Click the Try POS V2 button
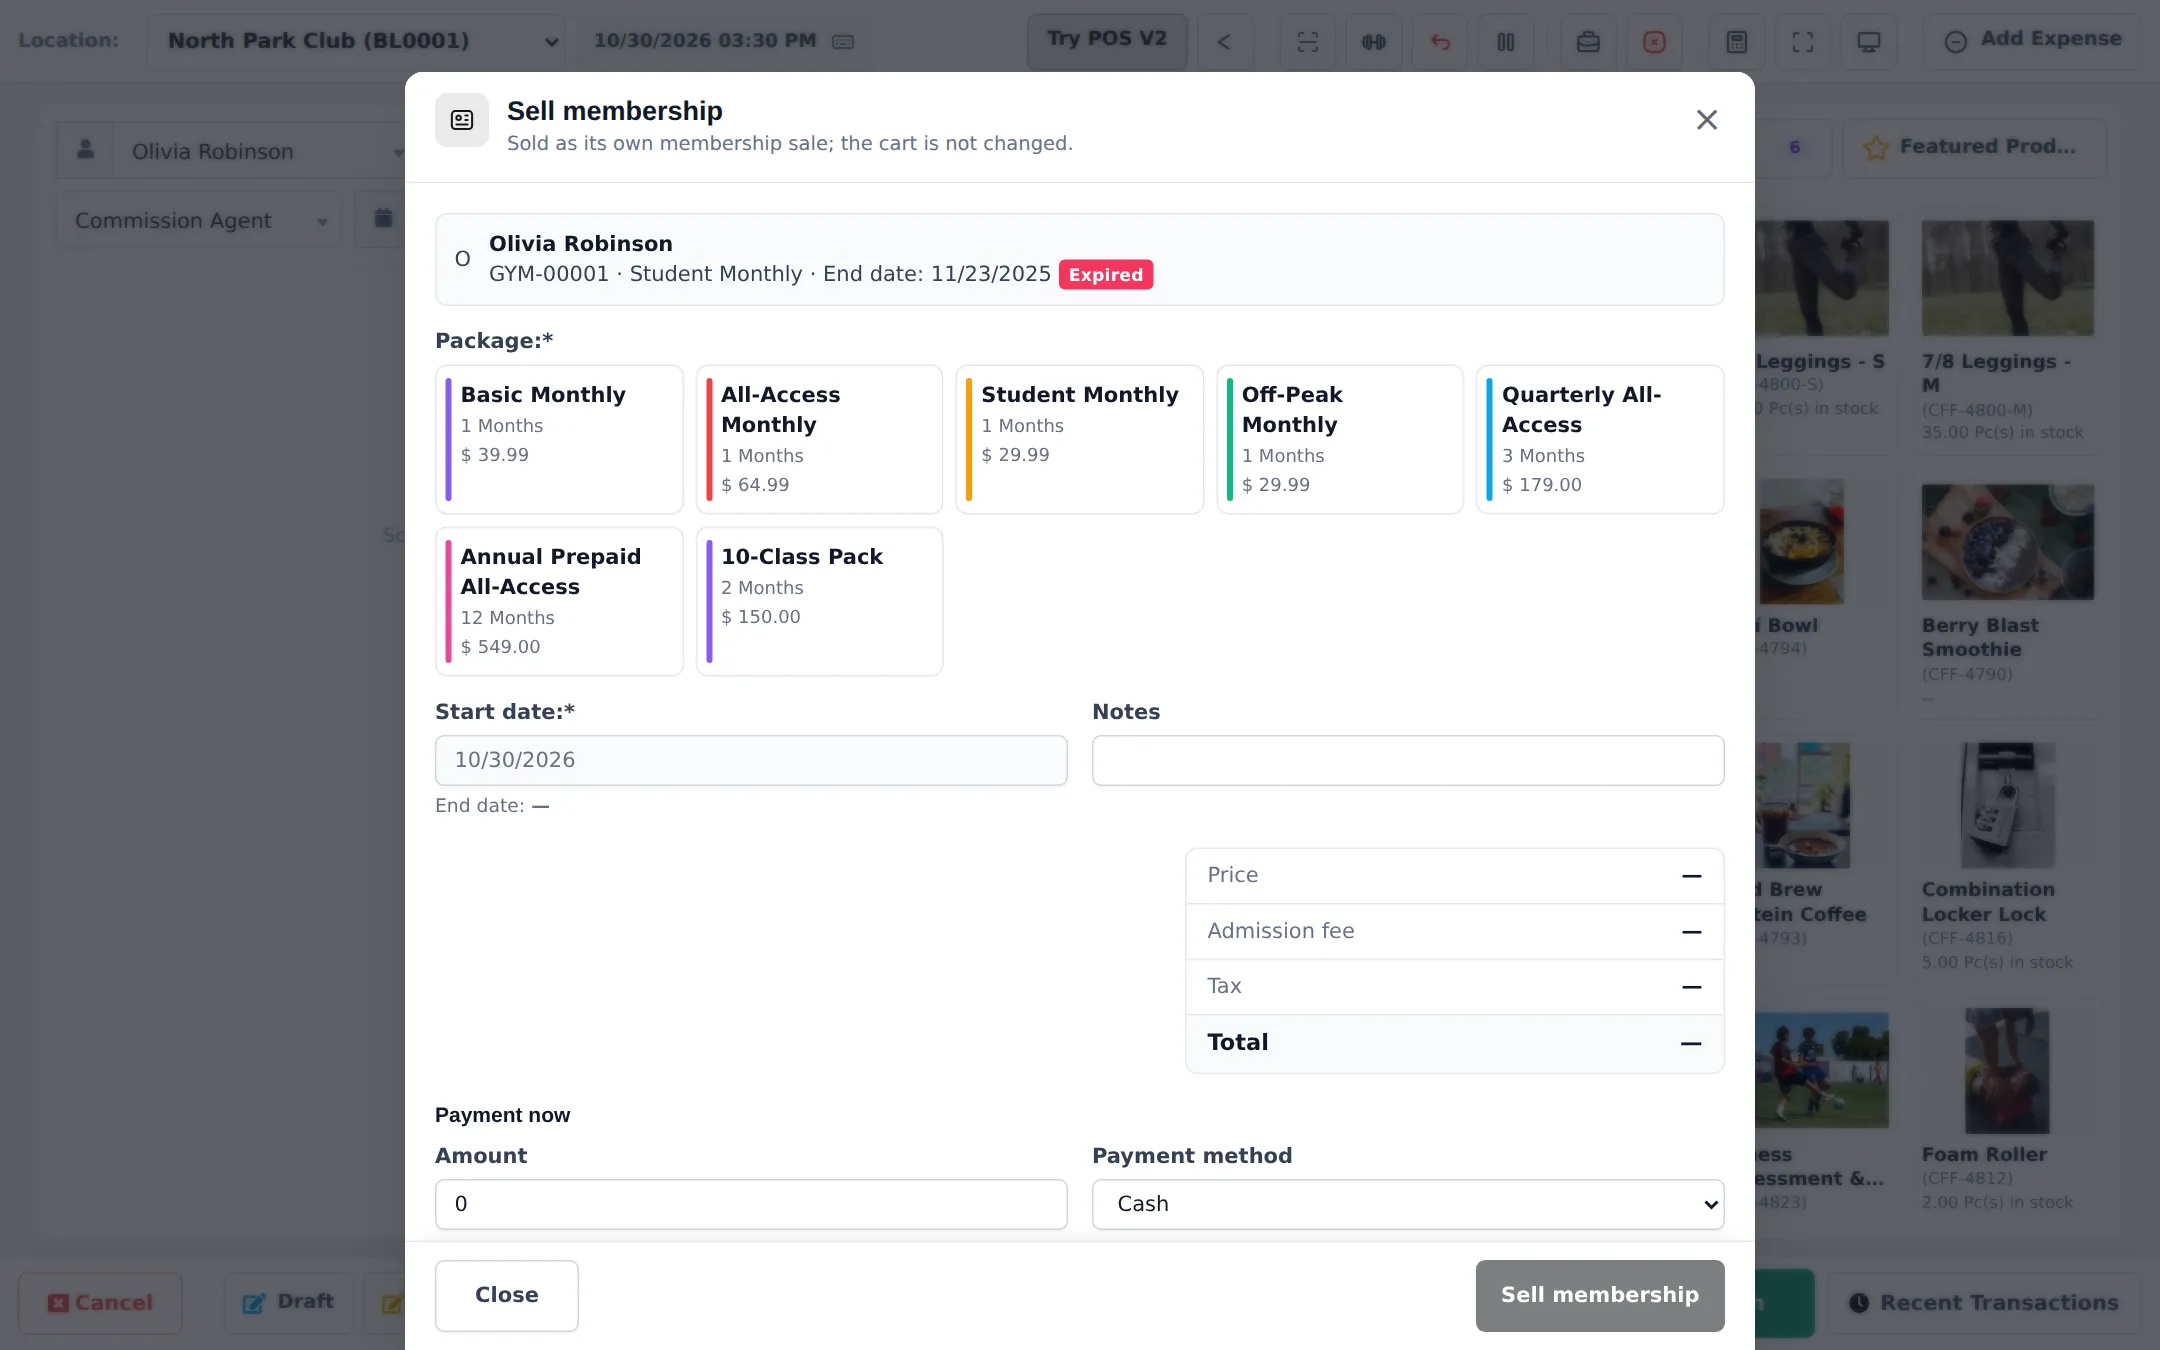The image size is (2160, 1350). coord(1107,40)
